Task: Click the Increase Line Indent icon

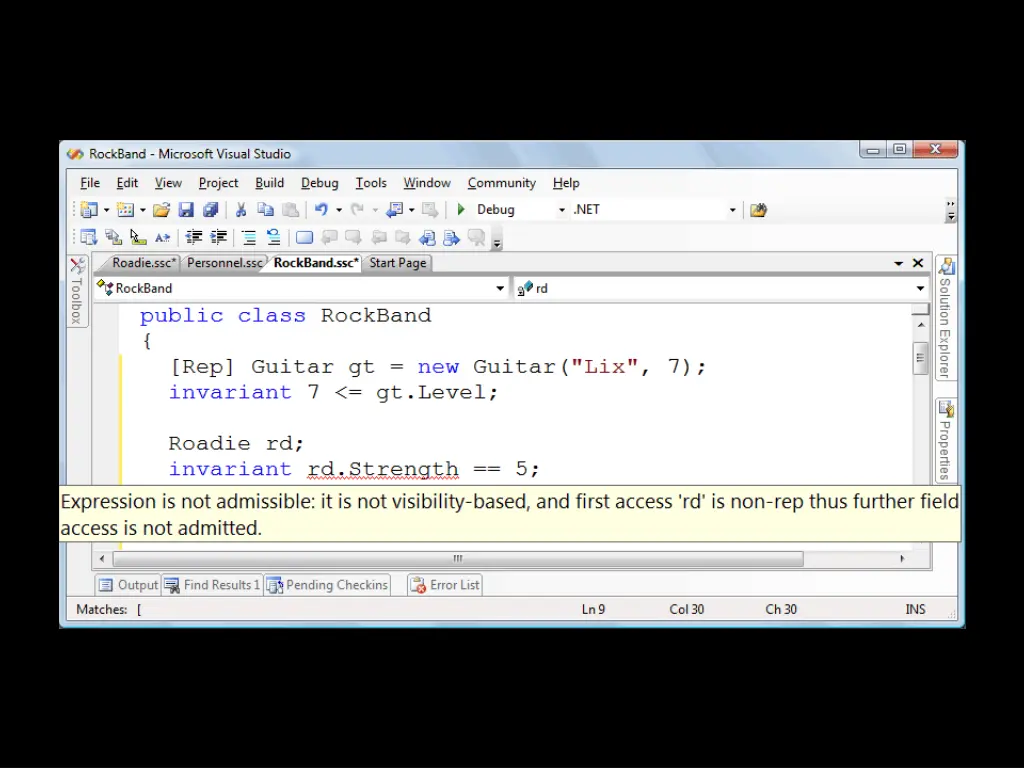Action: click(x=219, y=238)
